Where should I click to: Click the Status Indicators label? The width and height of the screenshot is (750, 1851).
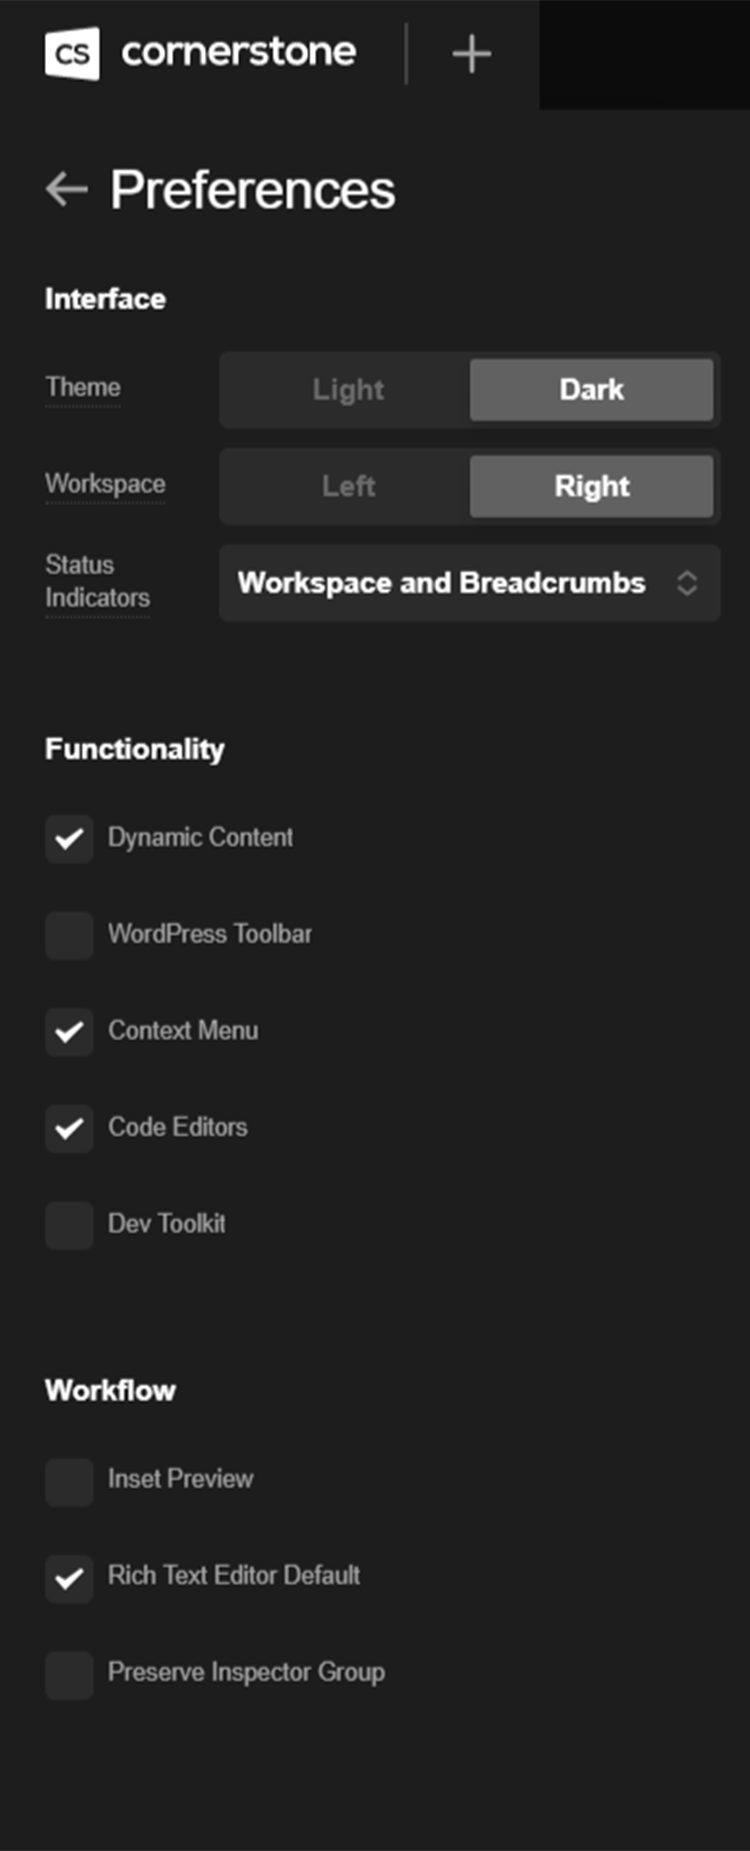(97, 581)
